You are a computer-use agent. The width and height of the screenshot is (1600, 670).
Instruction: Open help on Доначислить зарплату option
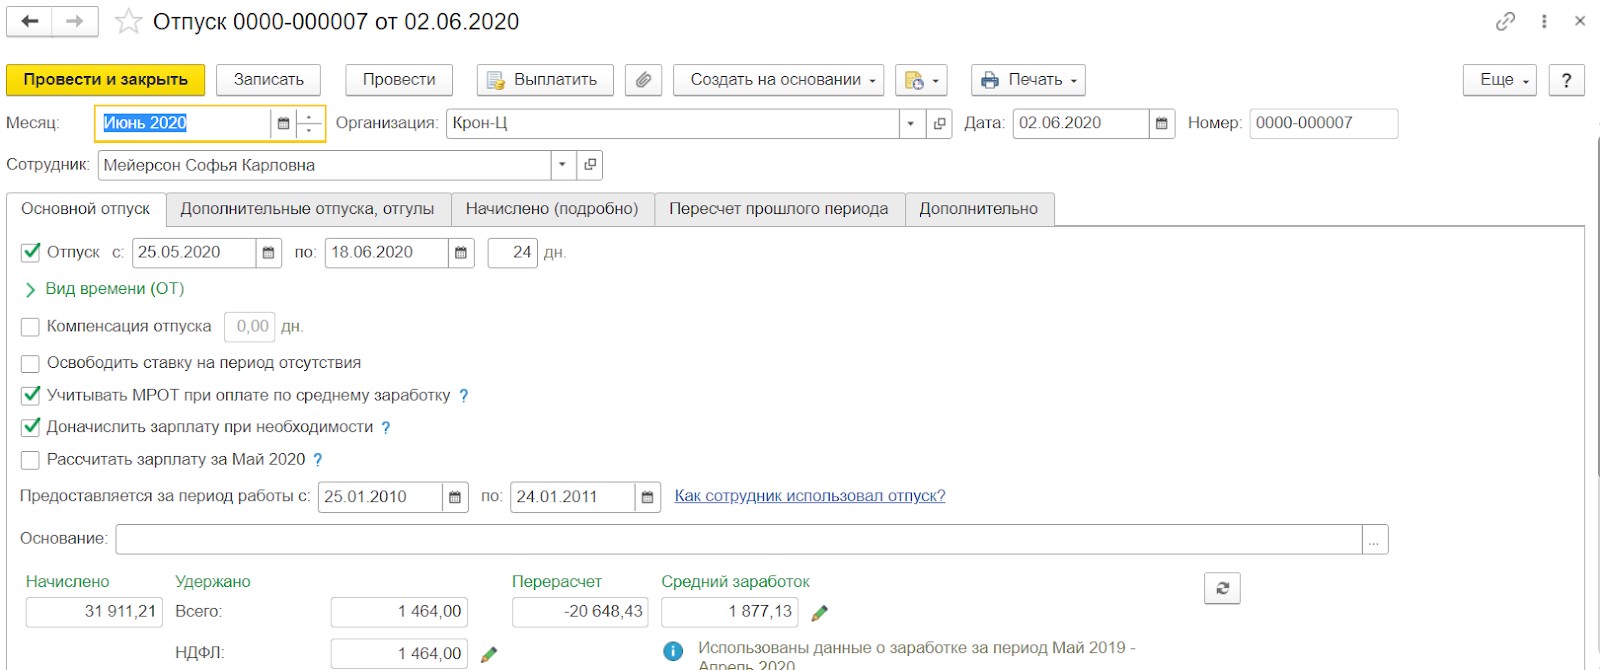386,428
